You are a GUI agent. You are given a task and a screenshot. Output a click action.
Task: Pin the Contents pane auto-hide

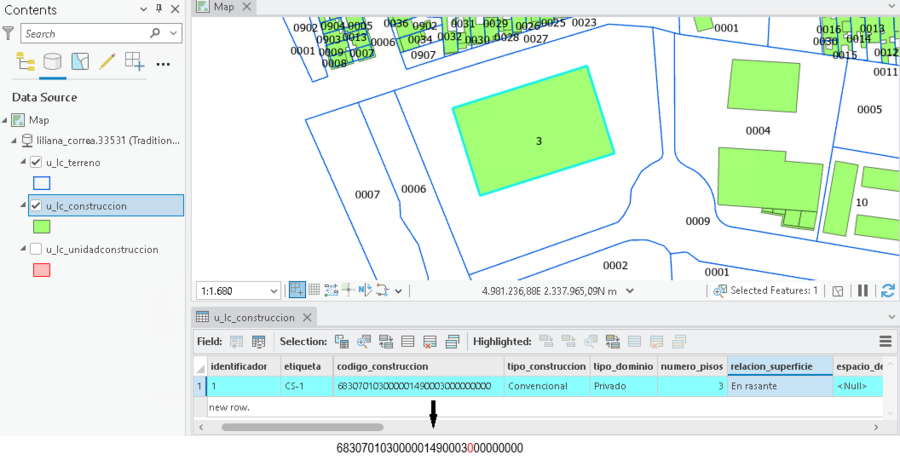click(159, 9)
